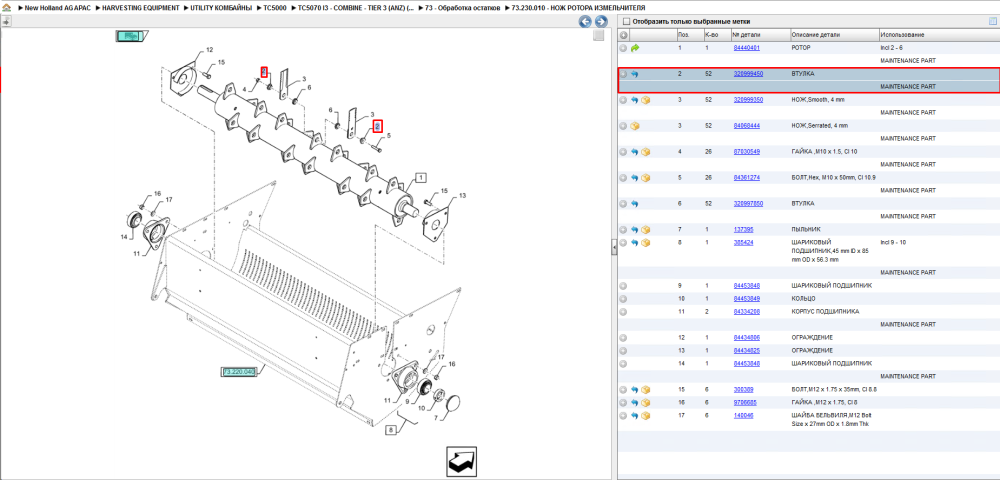This screenshot has width=1000, height=480.
Task: Click the small square icon in the diagram's corner
Action: (x=598, y=36)
